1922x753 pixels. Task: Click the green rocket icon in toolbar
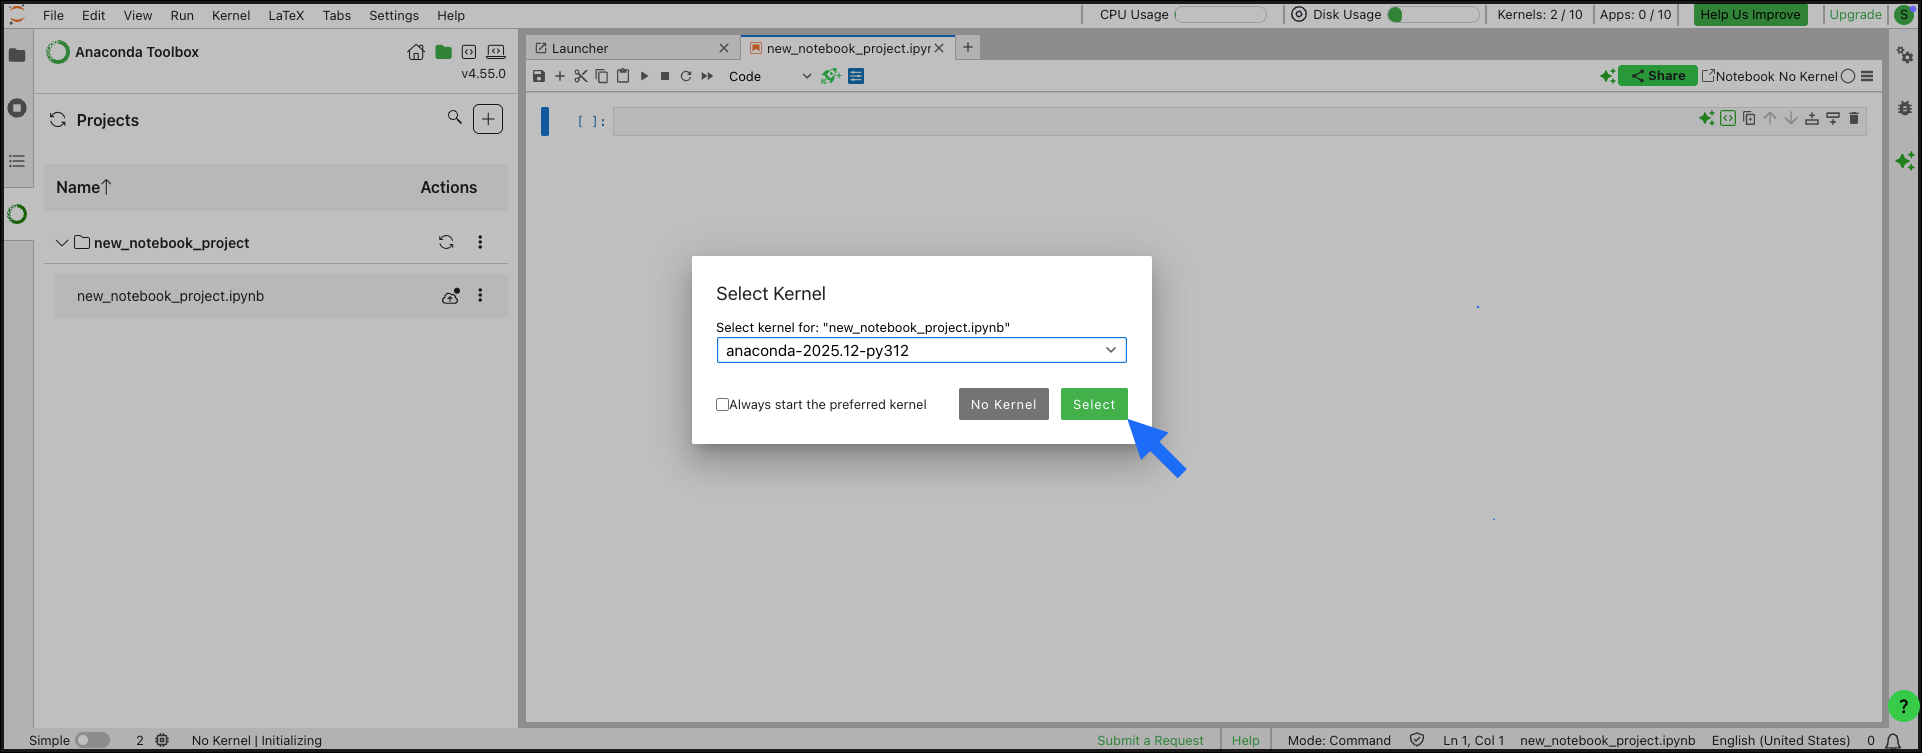coord(831,76)
